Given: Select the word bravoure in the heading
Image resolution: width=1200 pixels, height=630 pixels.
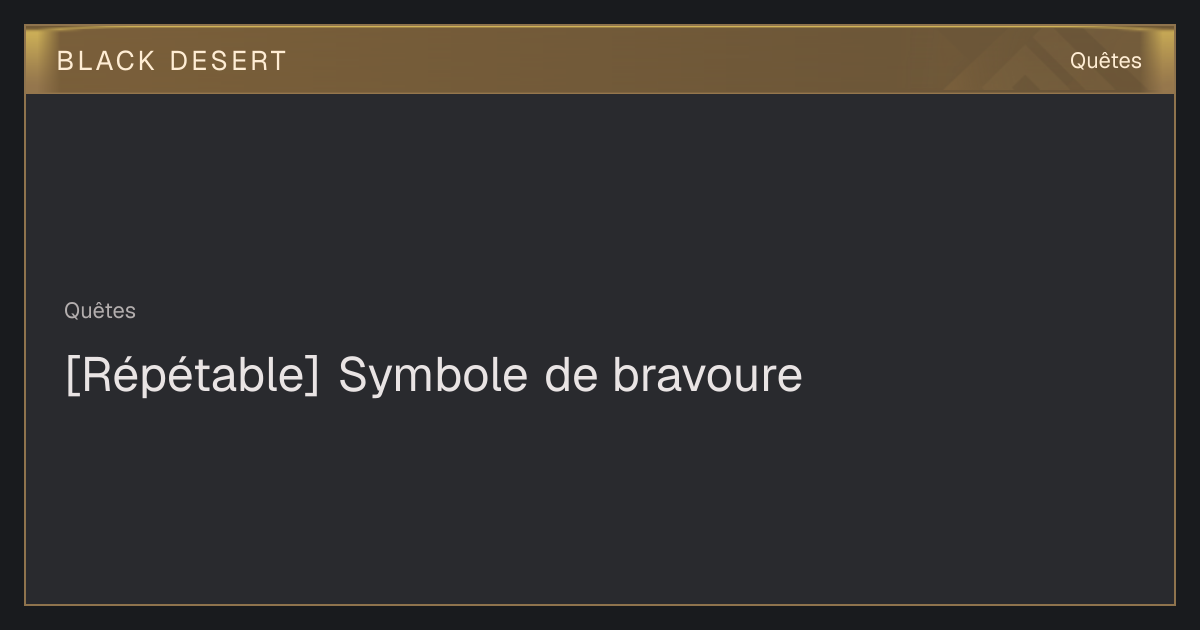Looking at the screenshot, I should (707, 376).
